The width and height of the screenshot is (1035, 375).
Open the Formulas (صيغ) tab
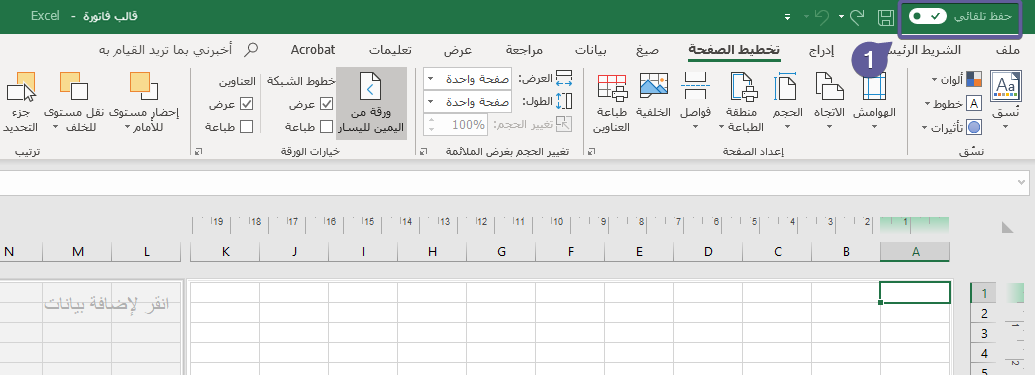(x=648, y=50)
